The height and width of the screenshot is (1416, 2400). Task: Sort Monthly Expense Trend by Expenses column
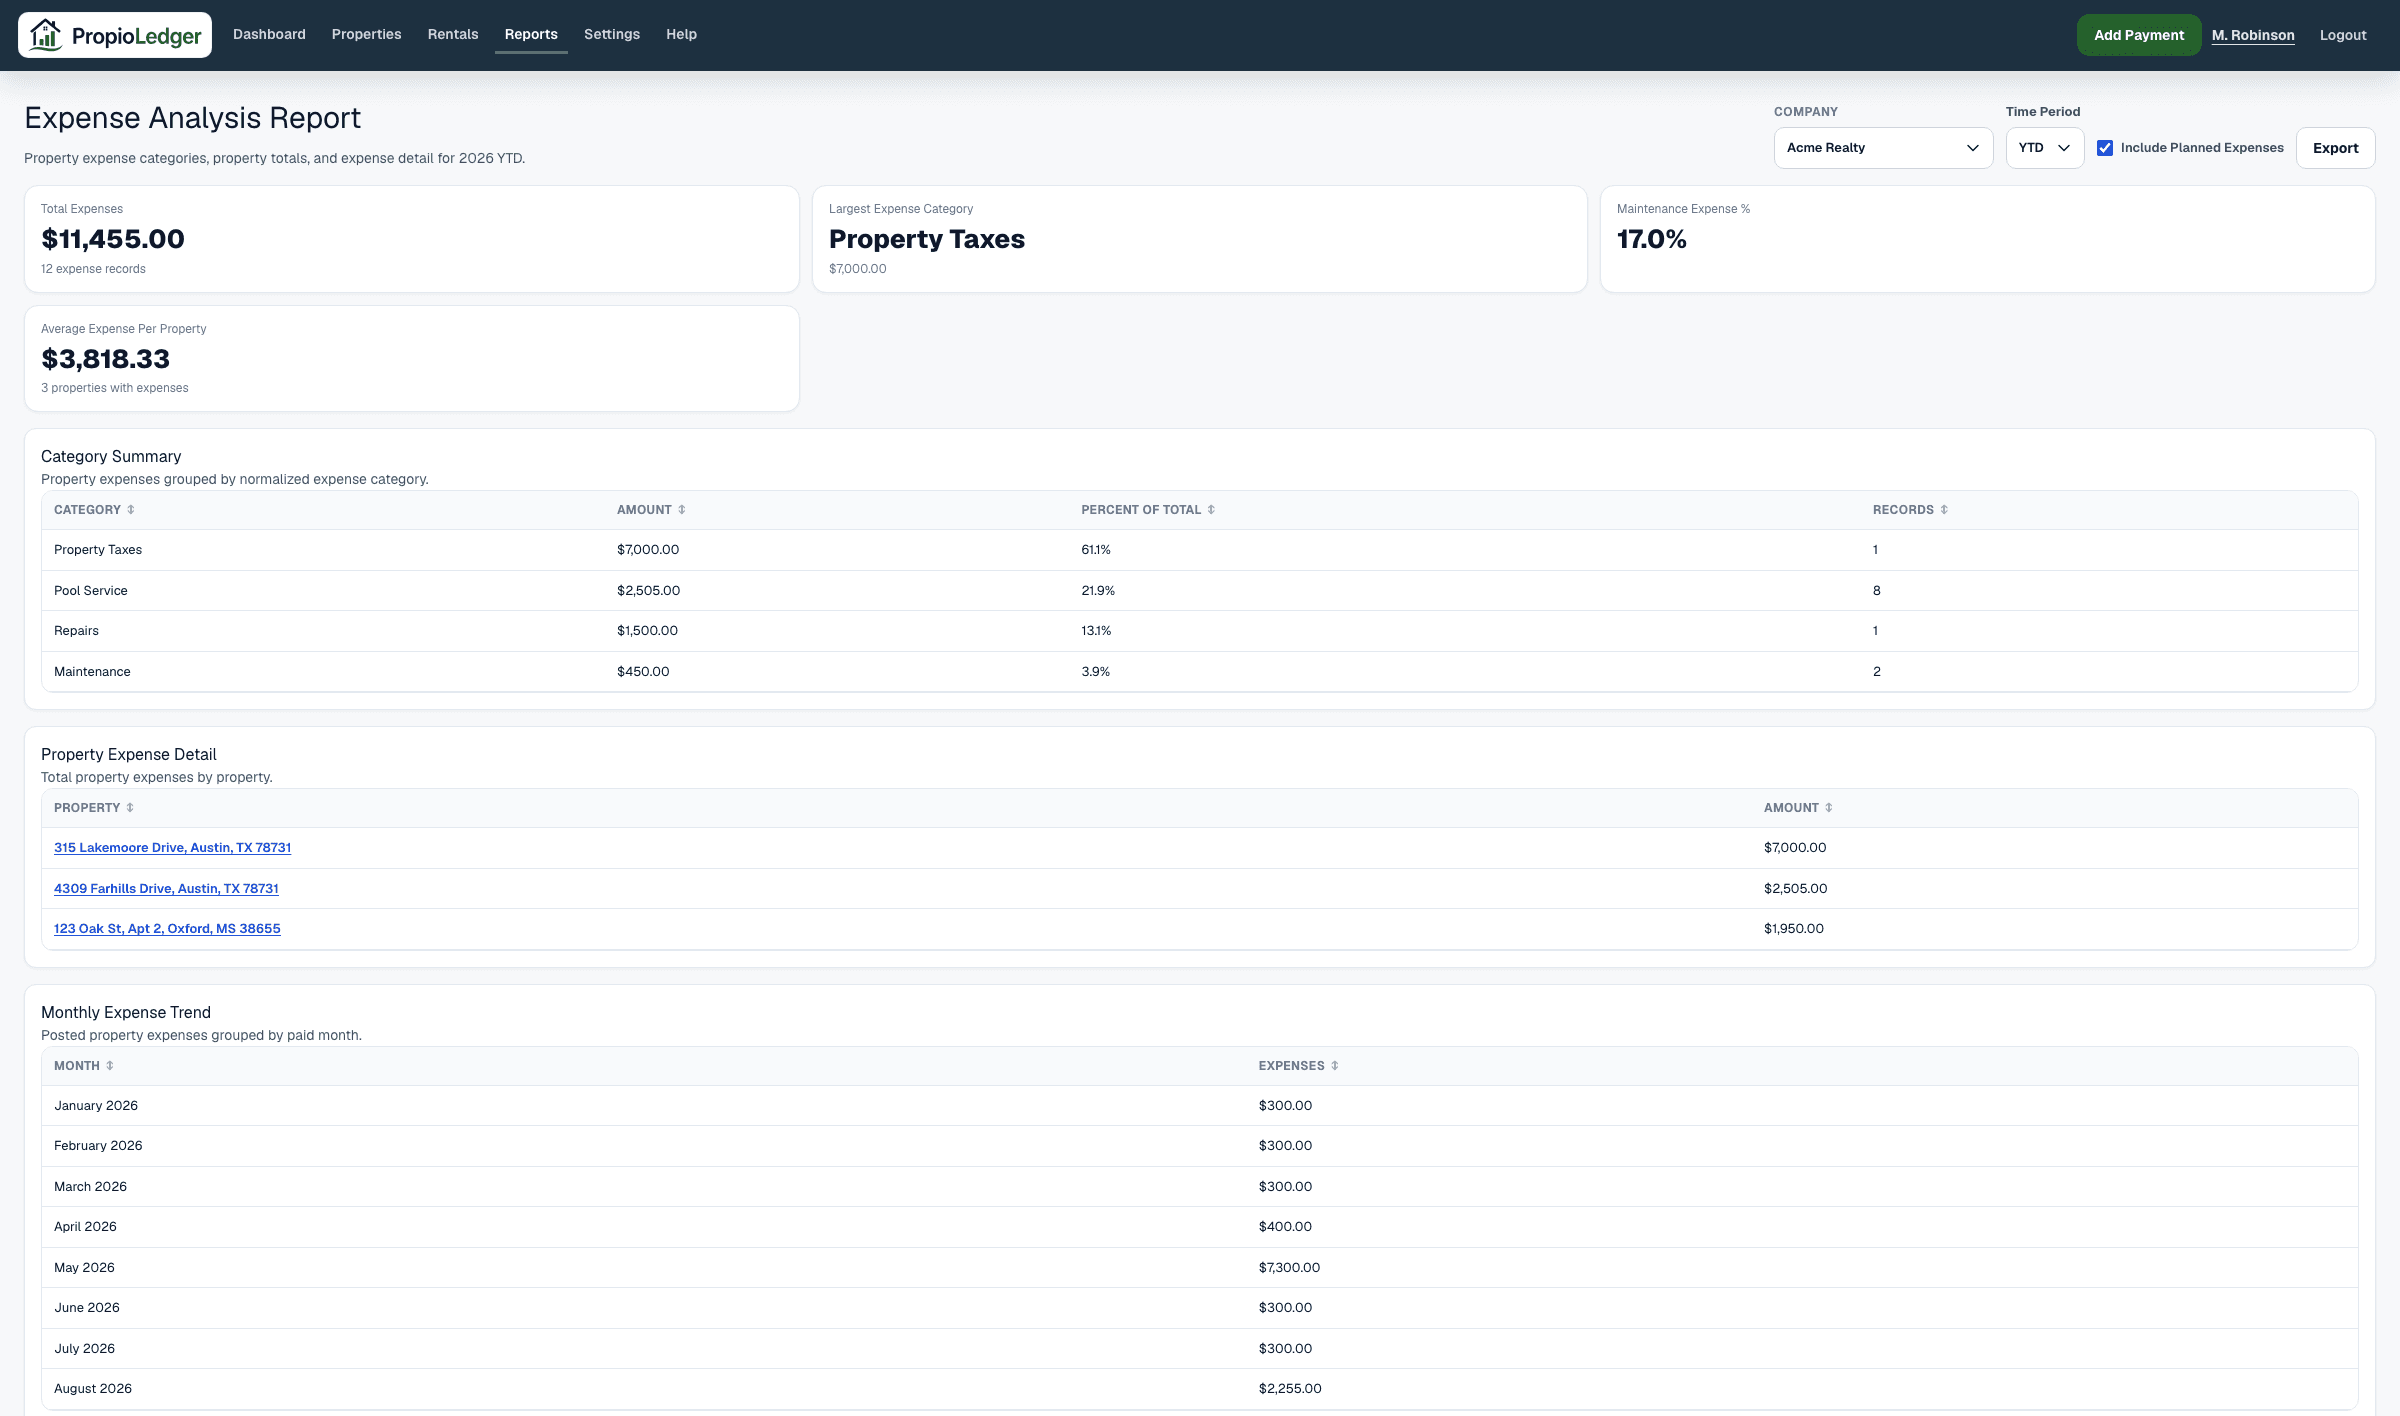tap(1298, 1066)
